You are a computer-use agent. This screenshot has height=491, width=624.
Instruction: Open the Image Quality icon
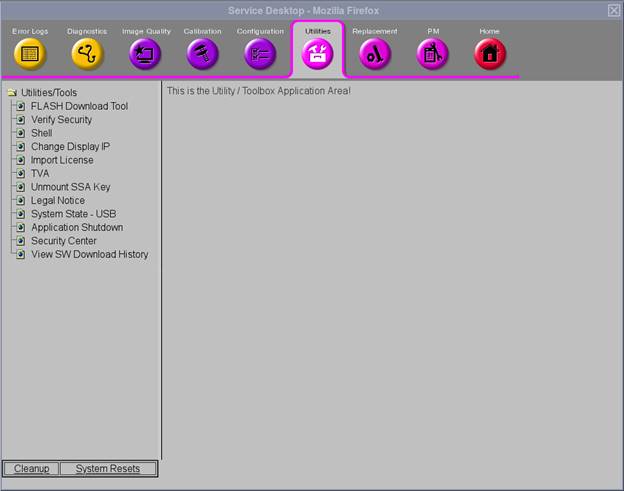(145, 54)
